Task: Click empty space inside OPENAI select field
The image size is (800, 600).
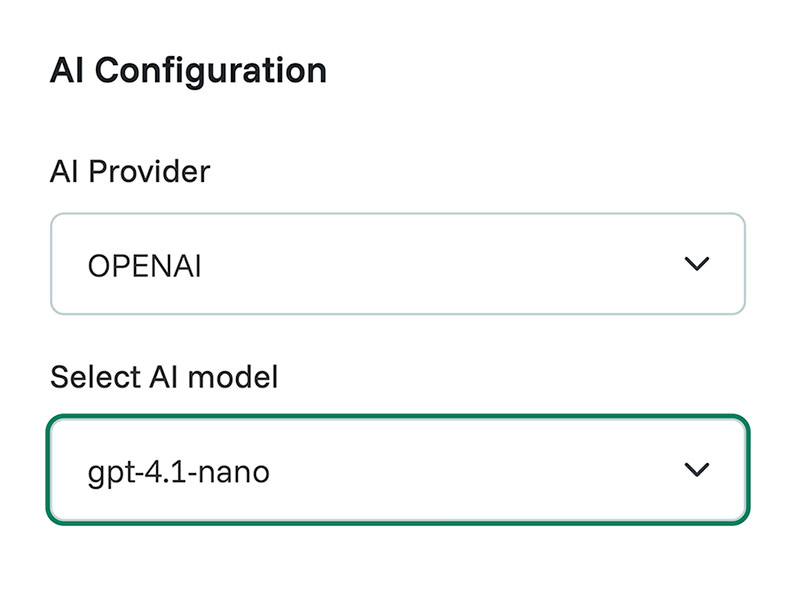Action: click(450, 265)
